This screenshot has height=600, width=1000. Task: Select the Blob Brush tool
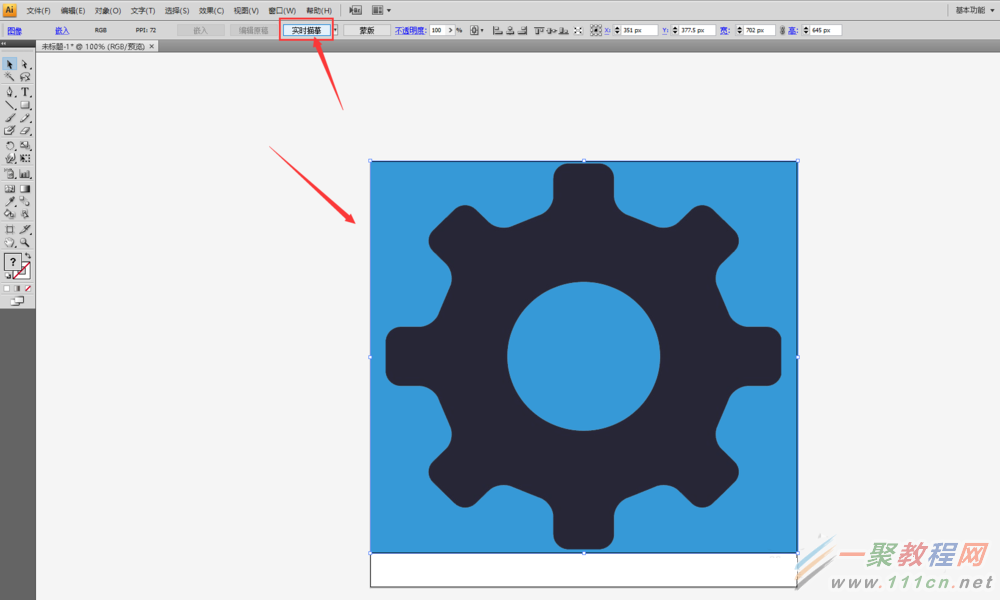(10, 131)
